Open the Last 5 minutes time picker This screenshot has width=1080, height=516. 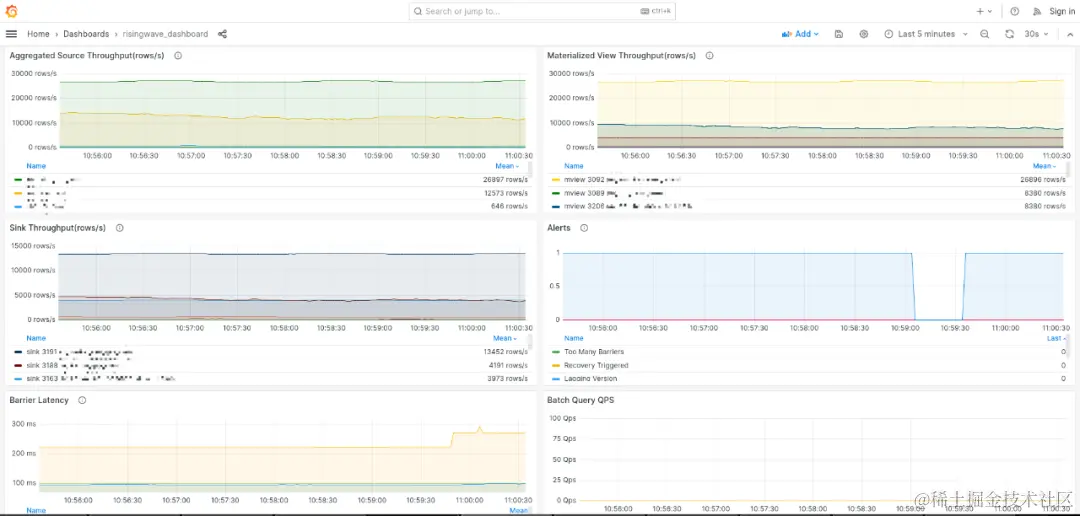click(926, 34)
